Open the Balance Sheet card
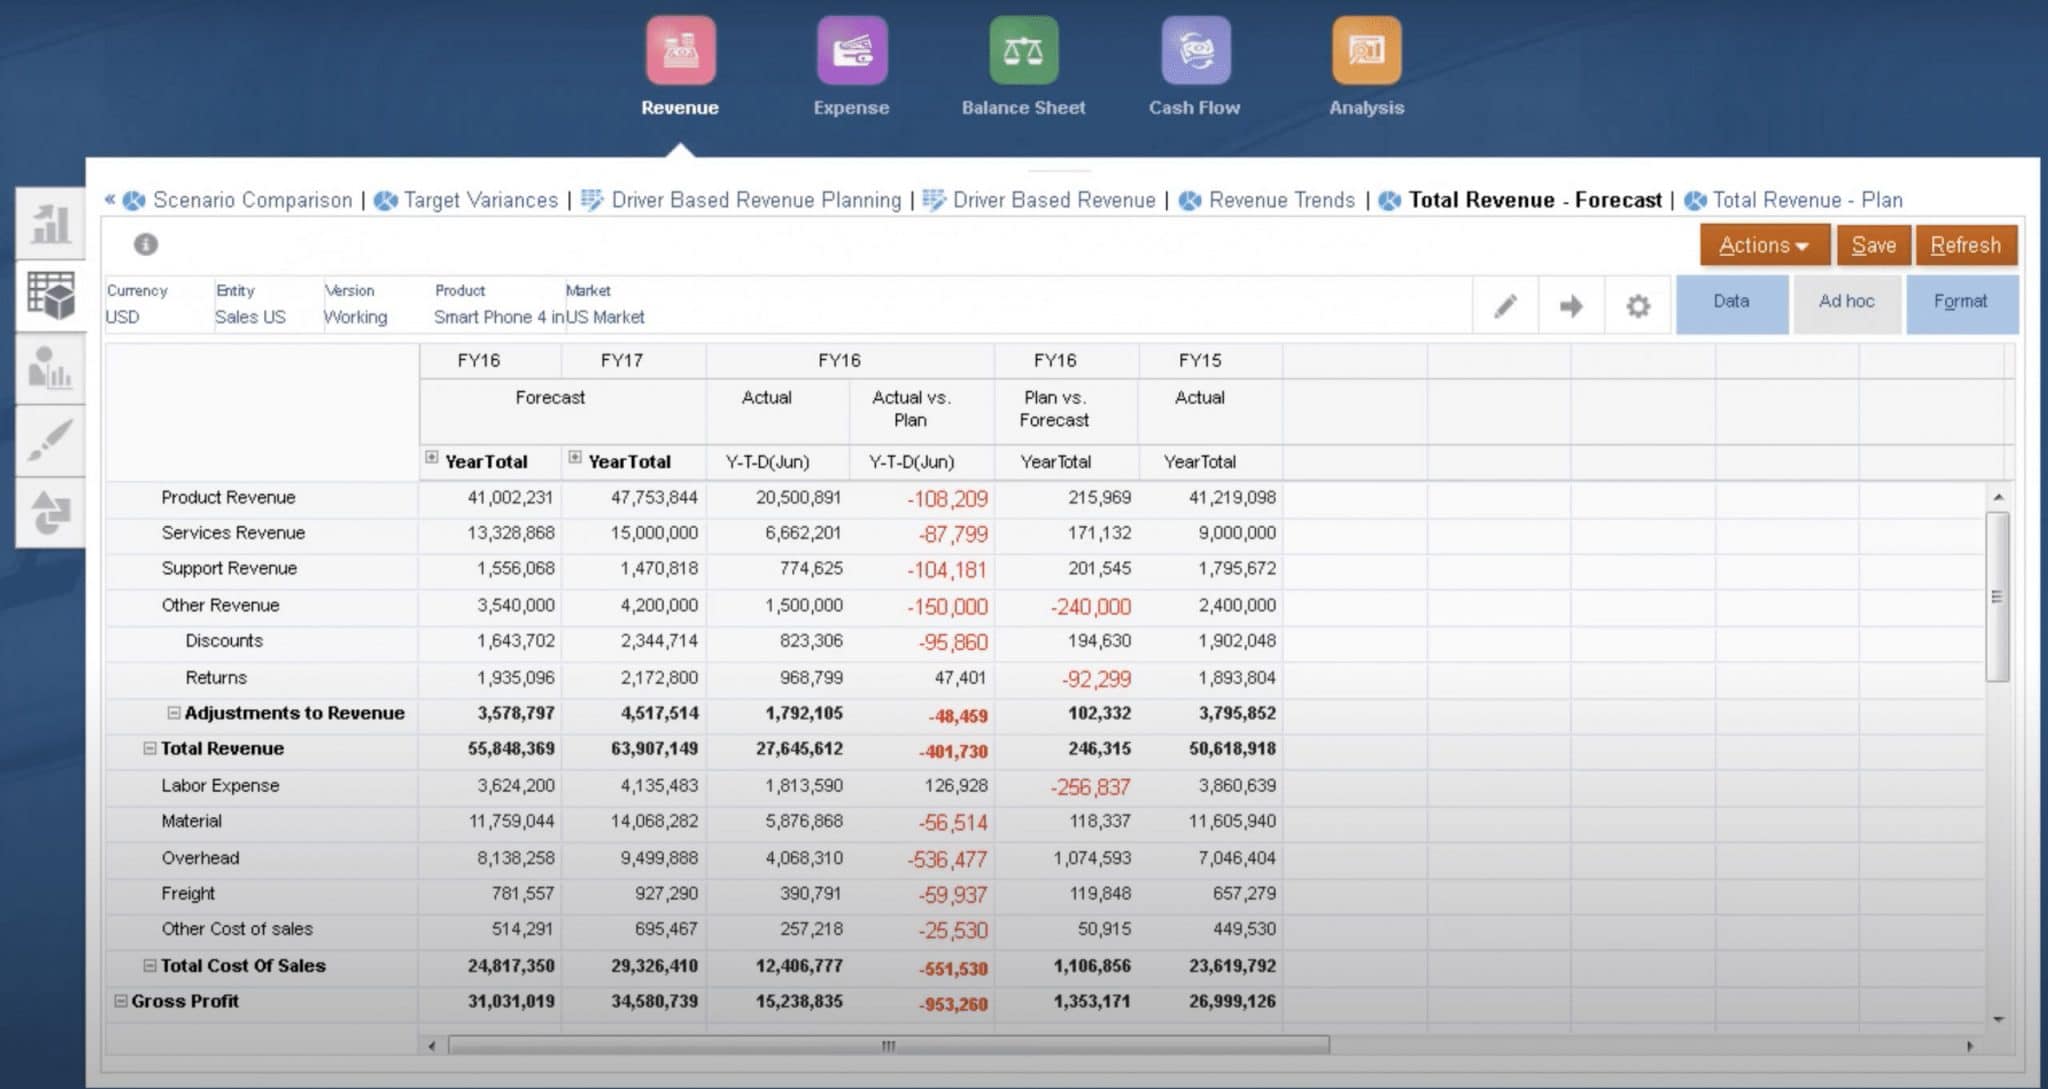 pyautogui.click(x=1022, y=48)
